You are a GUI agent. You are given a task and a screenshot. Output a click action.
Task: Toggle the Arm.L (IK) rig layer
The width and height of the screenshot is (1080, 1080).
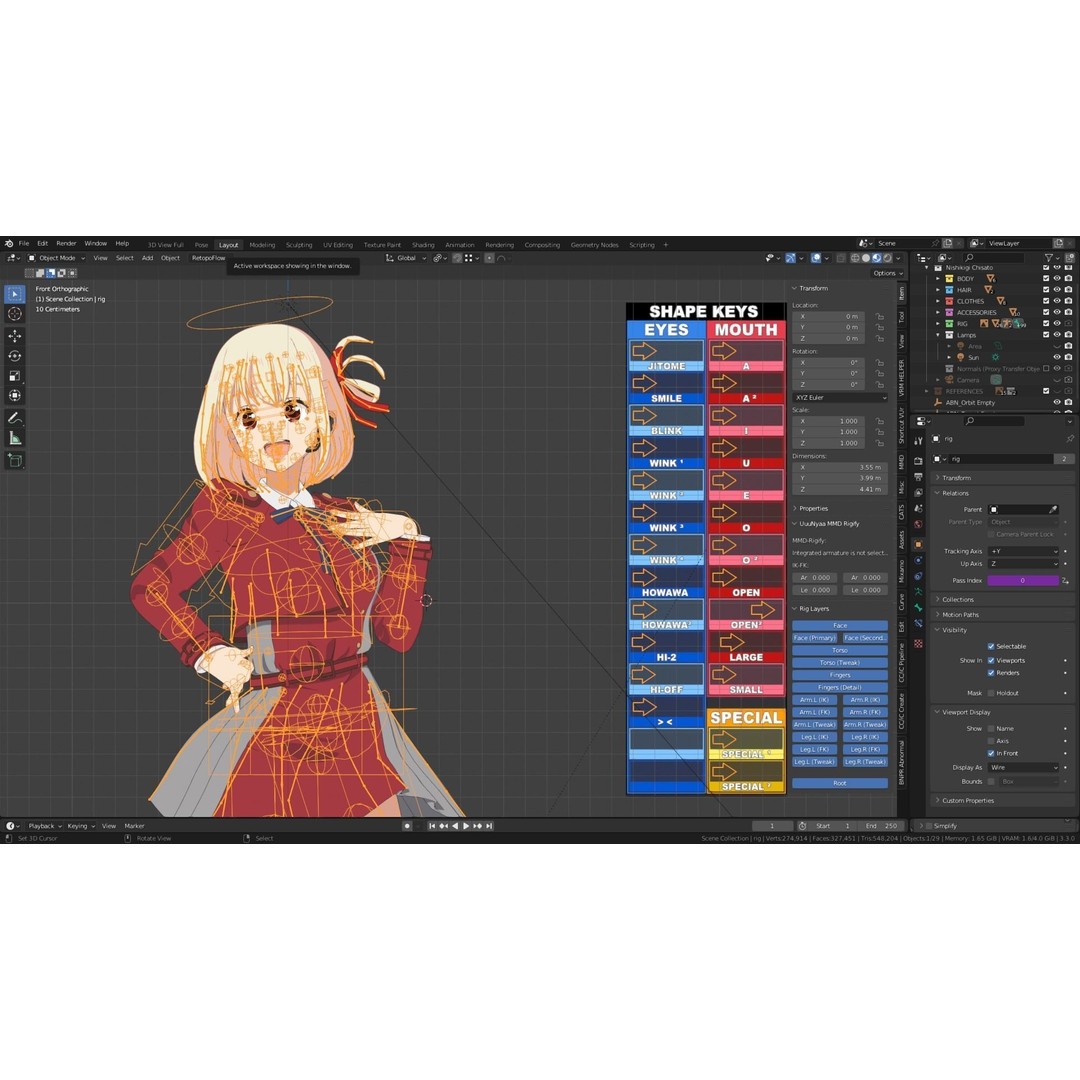click(814, 700)
